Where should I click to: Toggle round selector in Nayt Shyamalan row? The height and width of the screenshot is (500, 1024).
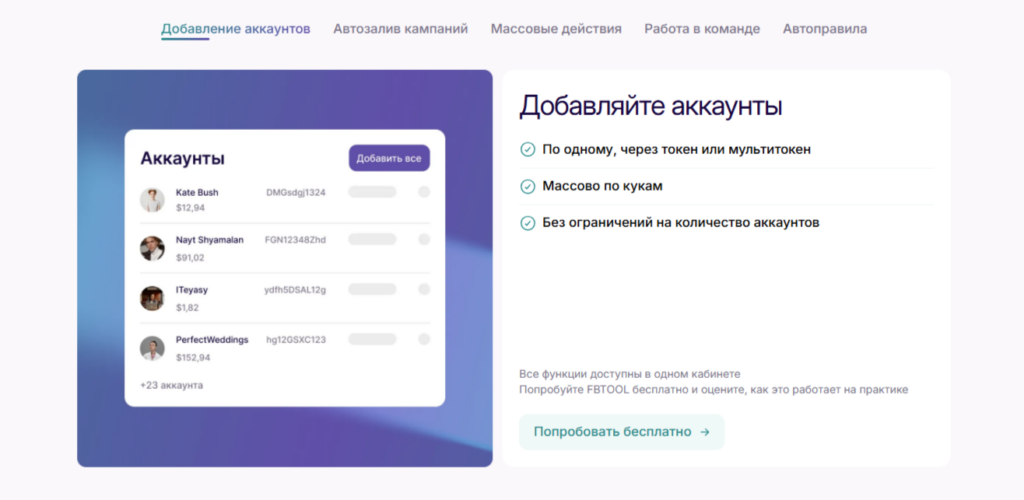pos(424,239)
